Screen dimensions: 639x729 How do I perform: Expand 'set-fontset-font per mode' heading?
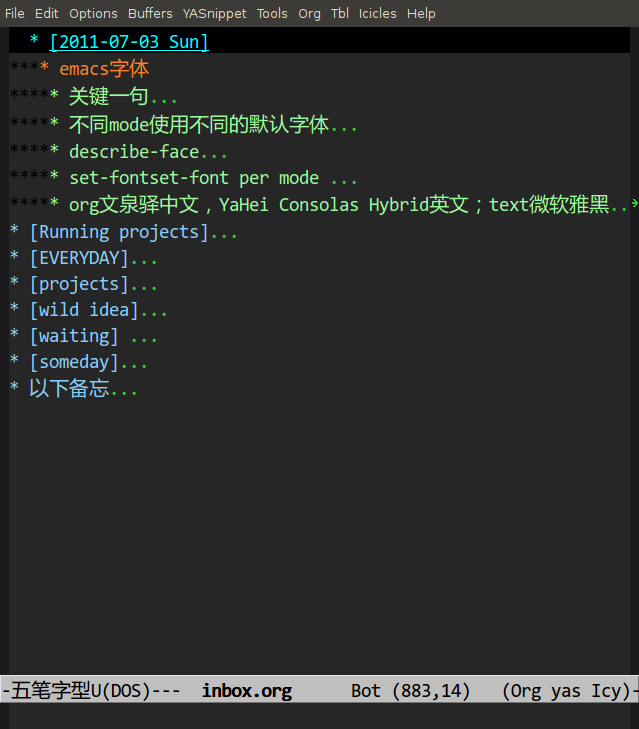(x=194, y=178)
